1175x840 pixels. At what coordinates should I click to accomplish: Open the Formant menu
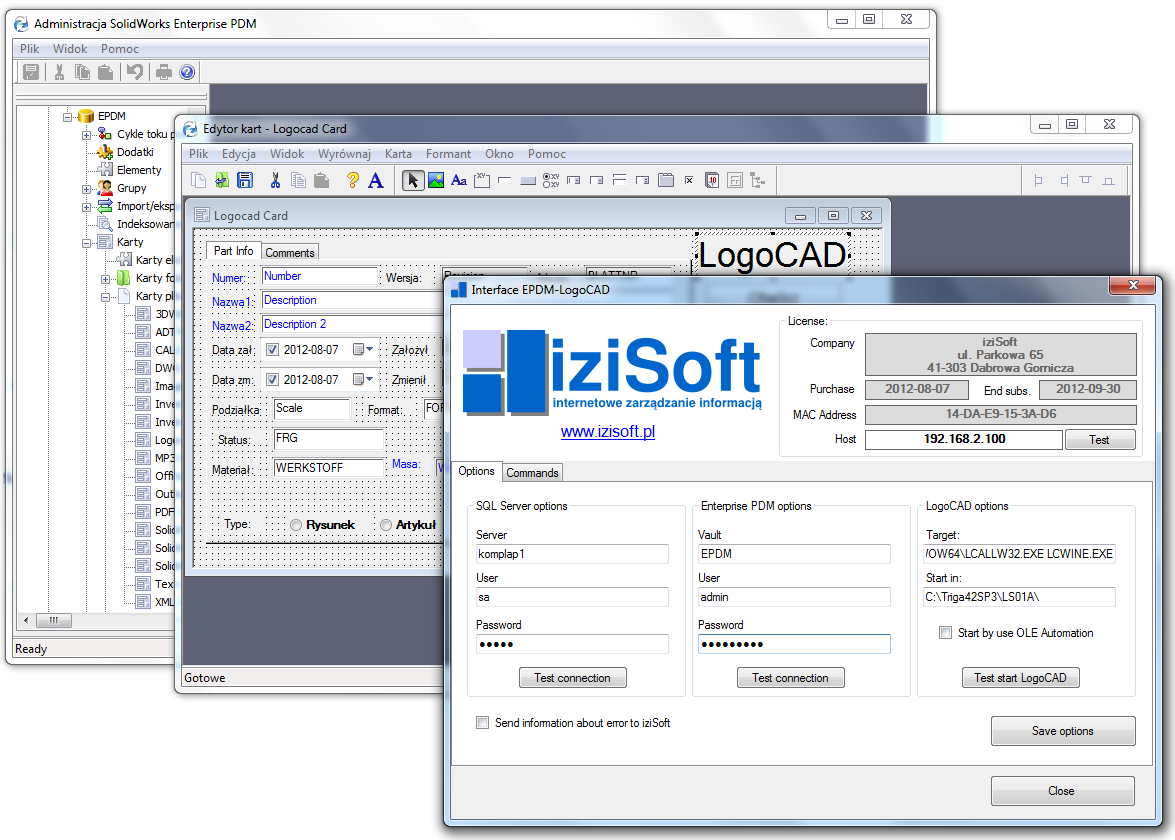click(x=448, y=154)
